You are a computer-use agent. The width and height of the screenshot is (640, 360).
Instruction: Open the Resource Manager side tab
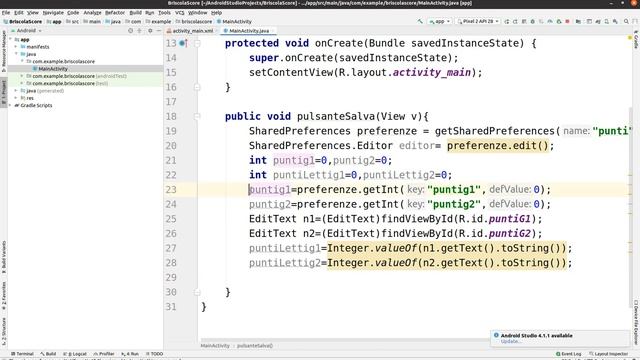click(x=4, y=51)
